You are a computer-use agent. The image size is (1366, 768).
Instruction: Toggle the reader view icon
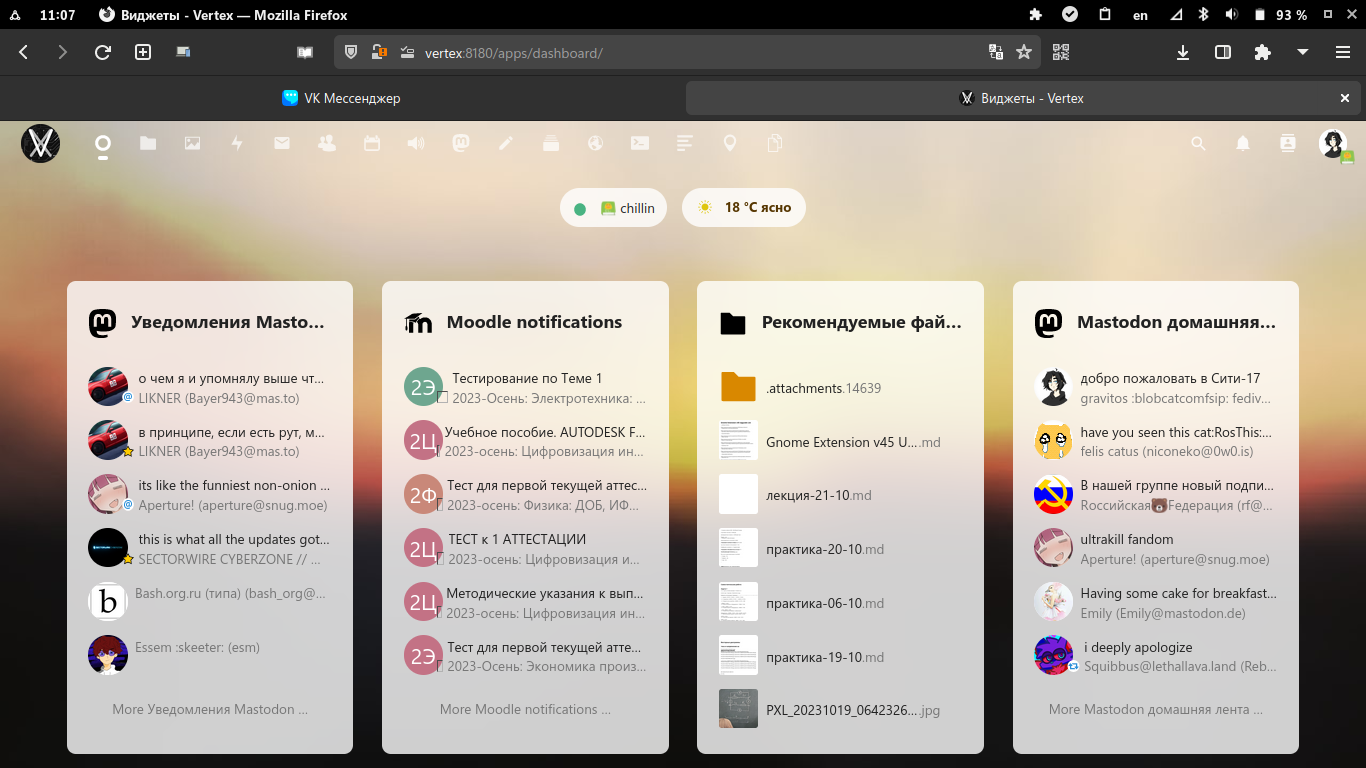click(x=305, y=52)
